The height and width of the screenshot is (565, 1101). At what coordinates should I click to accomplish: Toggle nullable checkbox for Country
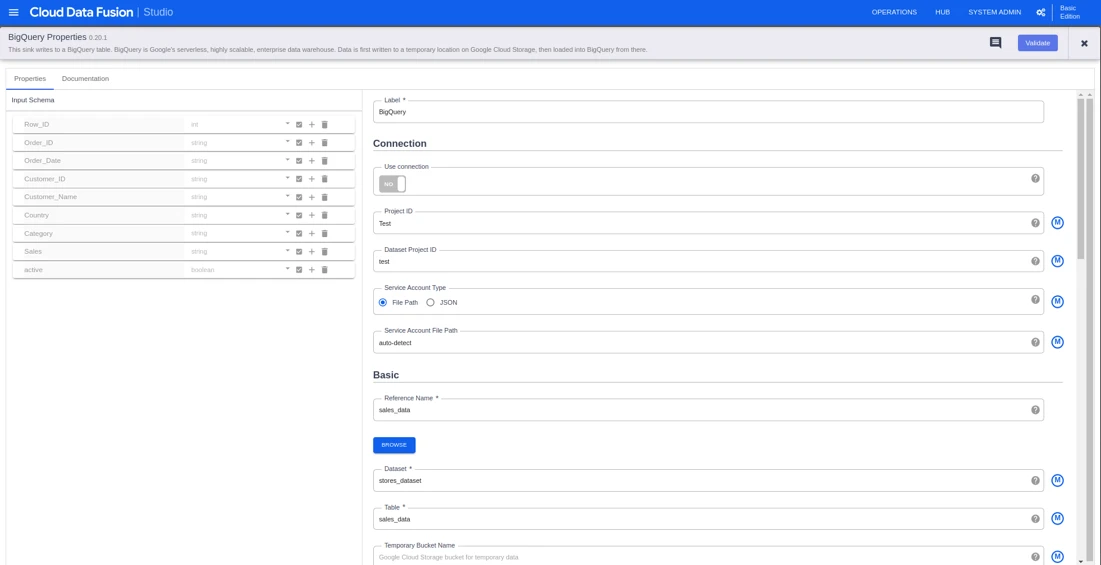[299, 215]
